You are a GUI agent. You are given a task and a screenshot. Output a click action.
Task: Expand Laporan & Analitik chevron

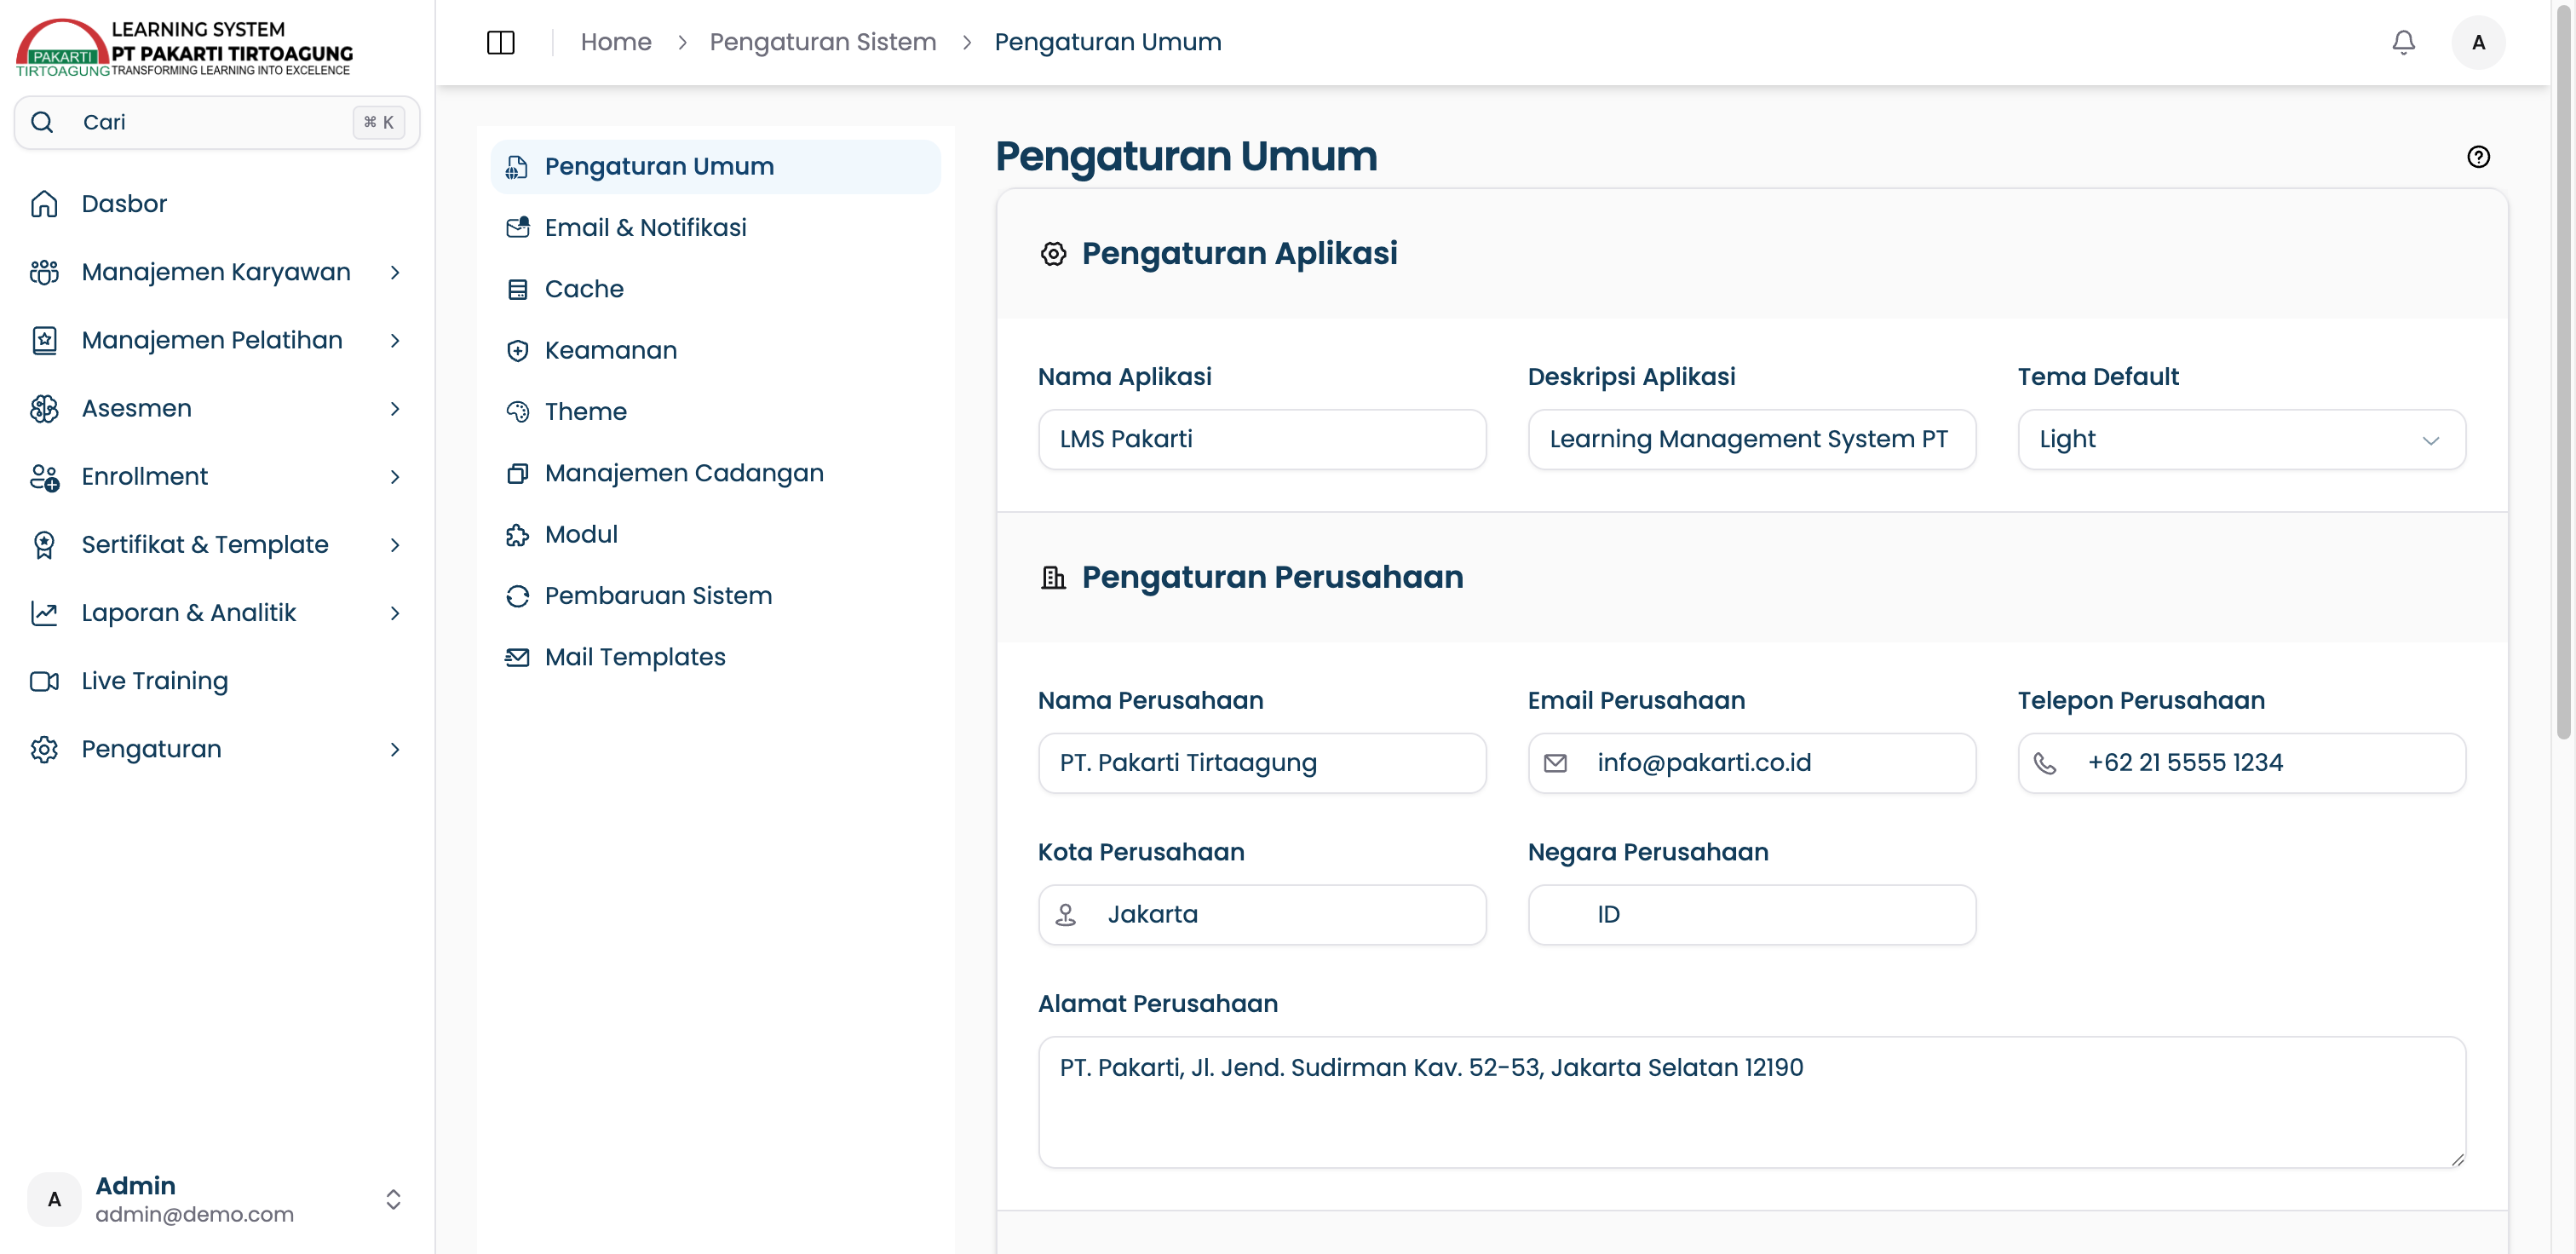click(395, 613)
